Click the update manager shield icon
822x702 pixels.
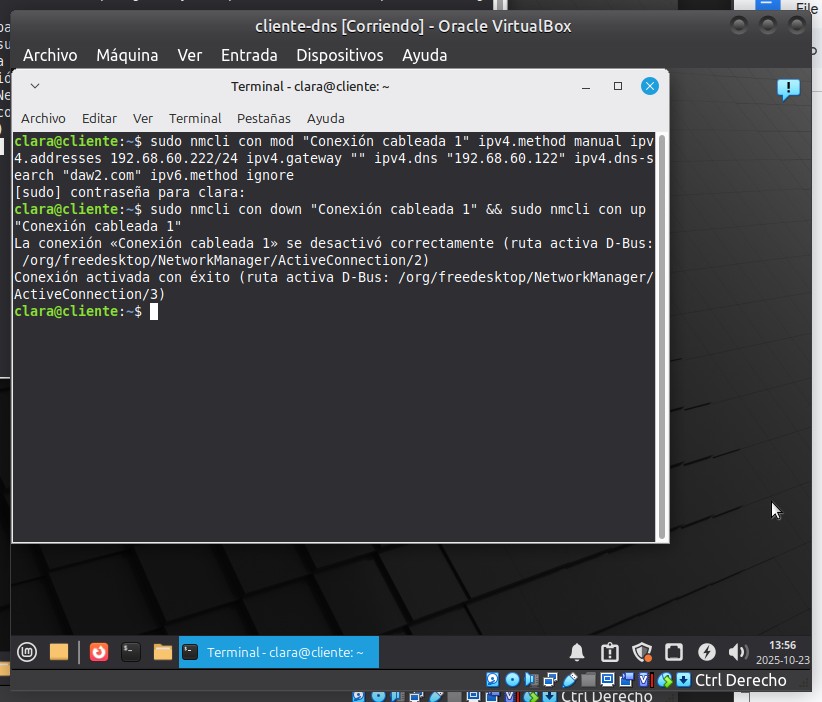pyautogui.click(x=642, y=652)
